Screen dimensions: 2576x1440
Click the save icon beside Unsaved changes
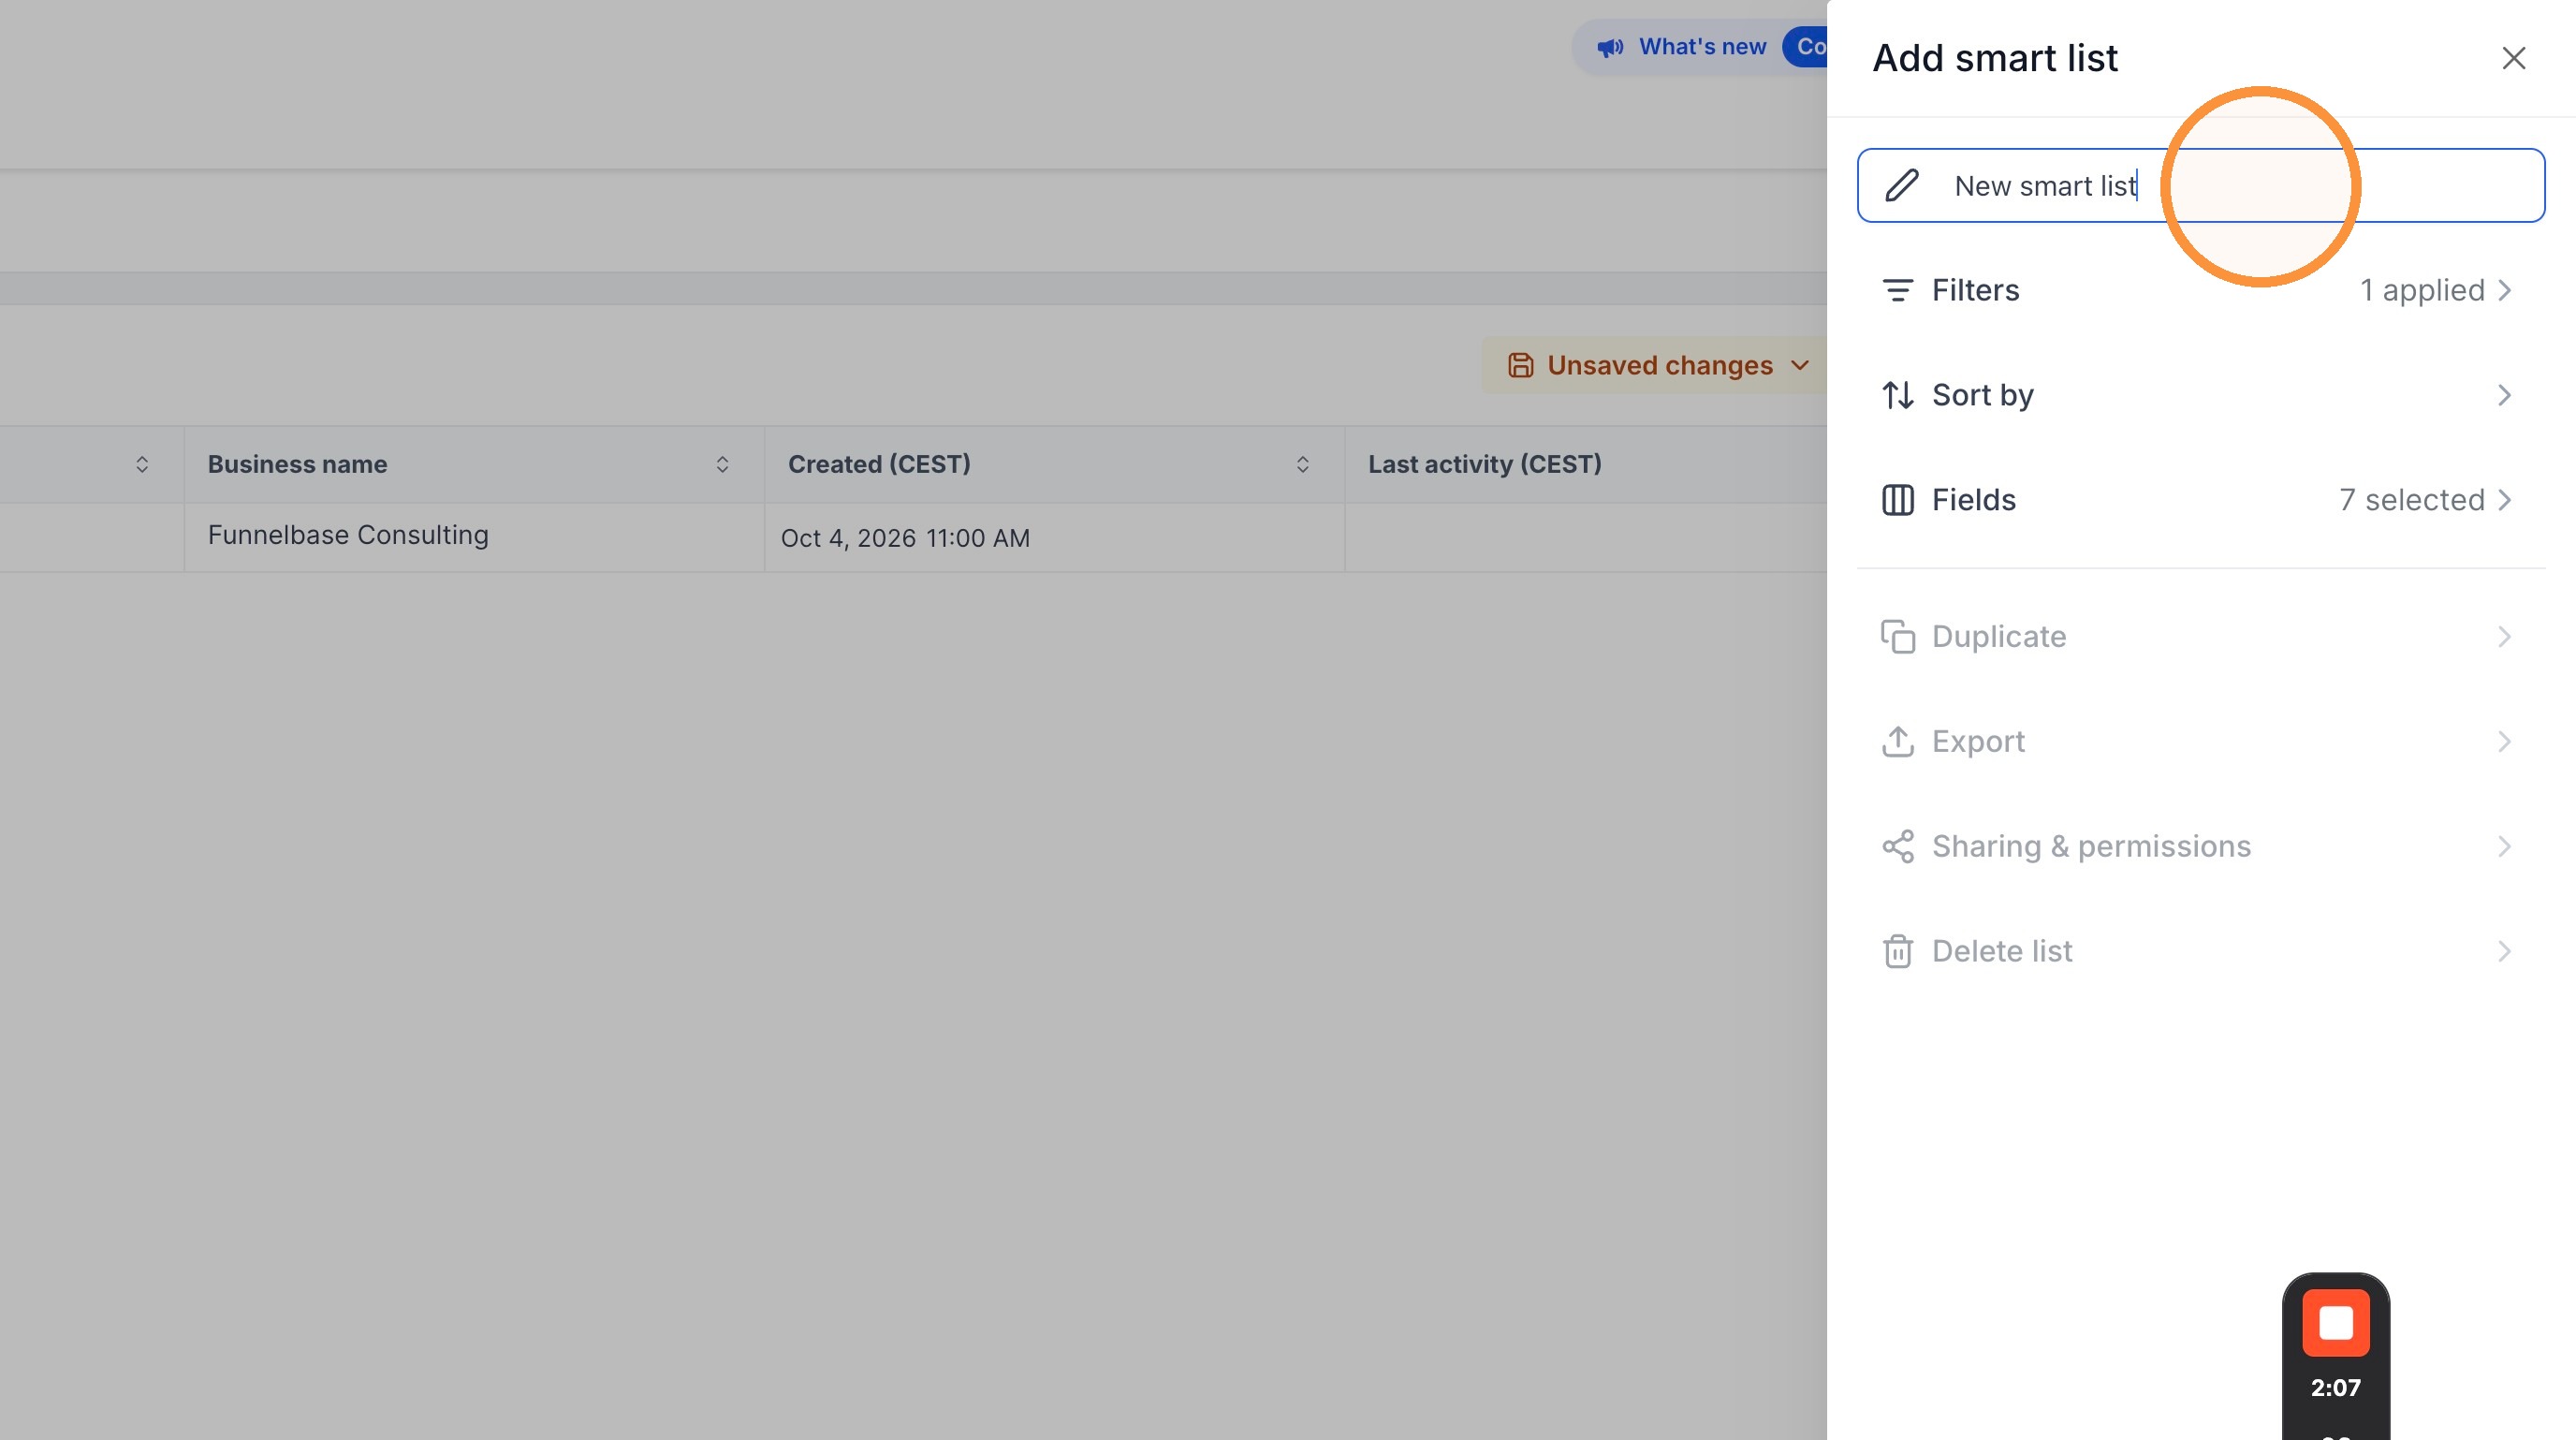[1520, 365]
